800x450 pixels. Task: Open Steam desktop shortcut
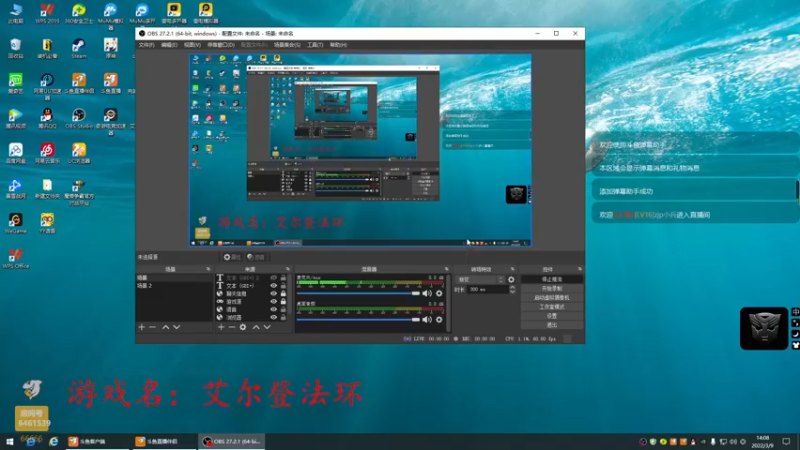coord(79,48)
